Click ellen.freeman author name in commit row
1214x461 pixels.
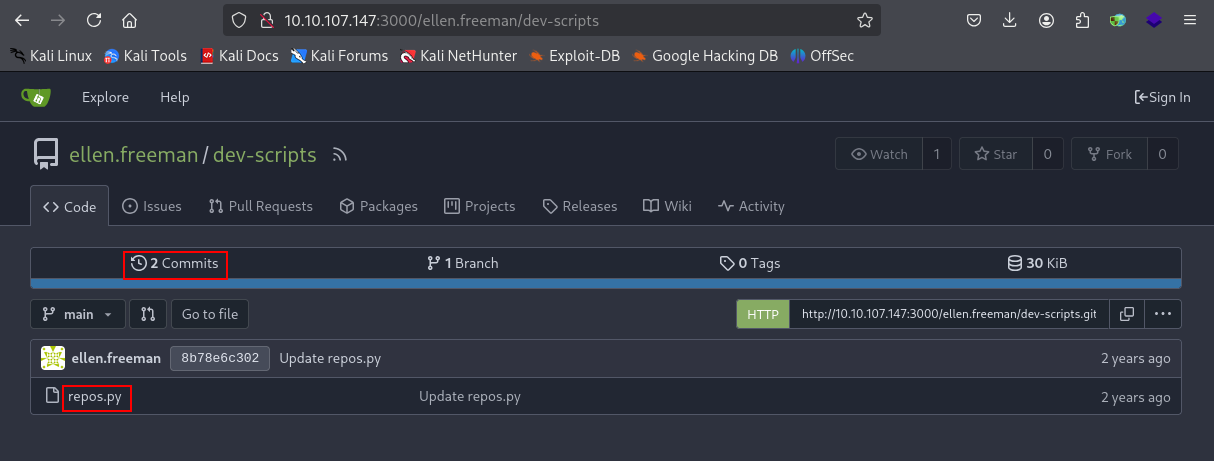(x=116, y=358)
